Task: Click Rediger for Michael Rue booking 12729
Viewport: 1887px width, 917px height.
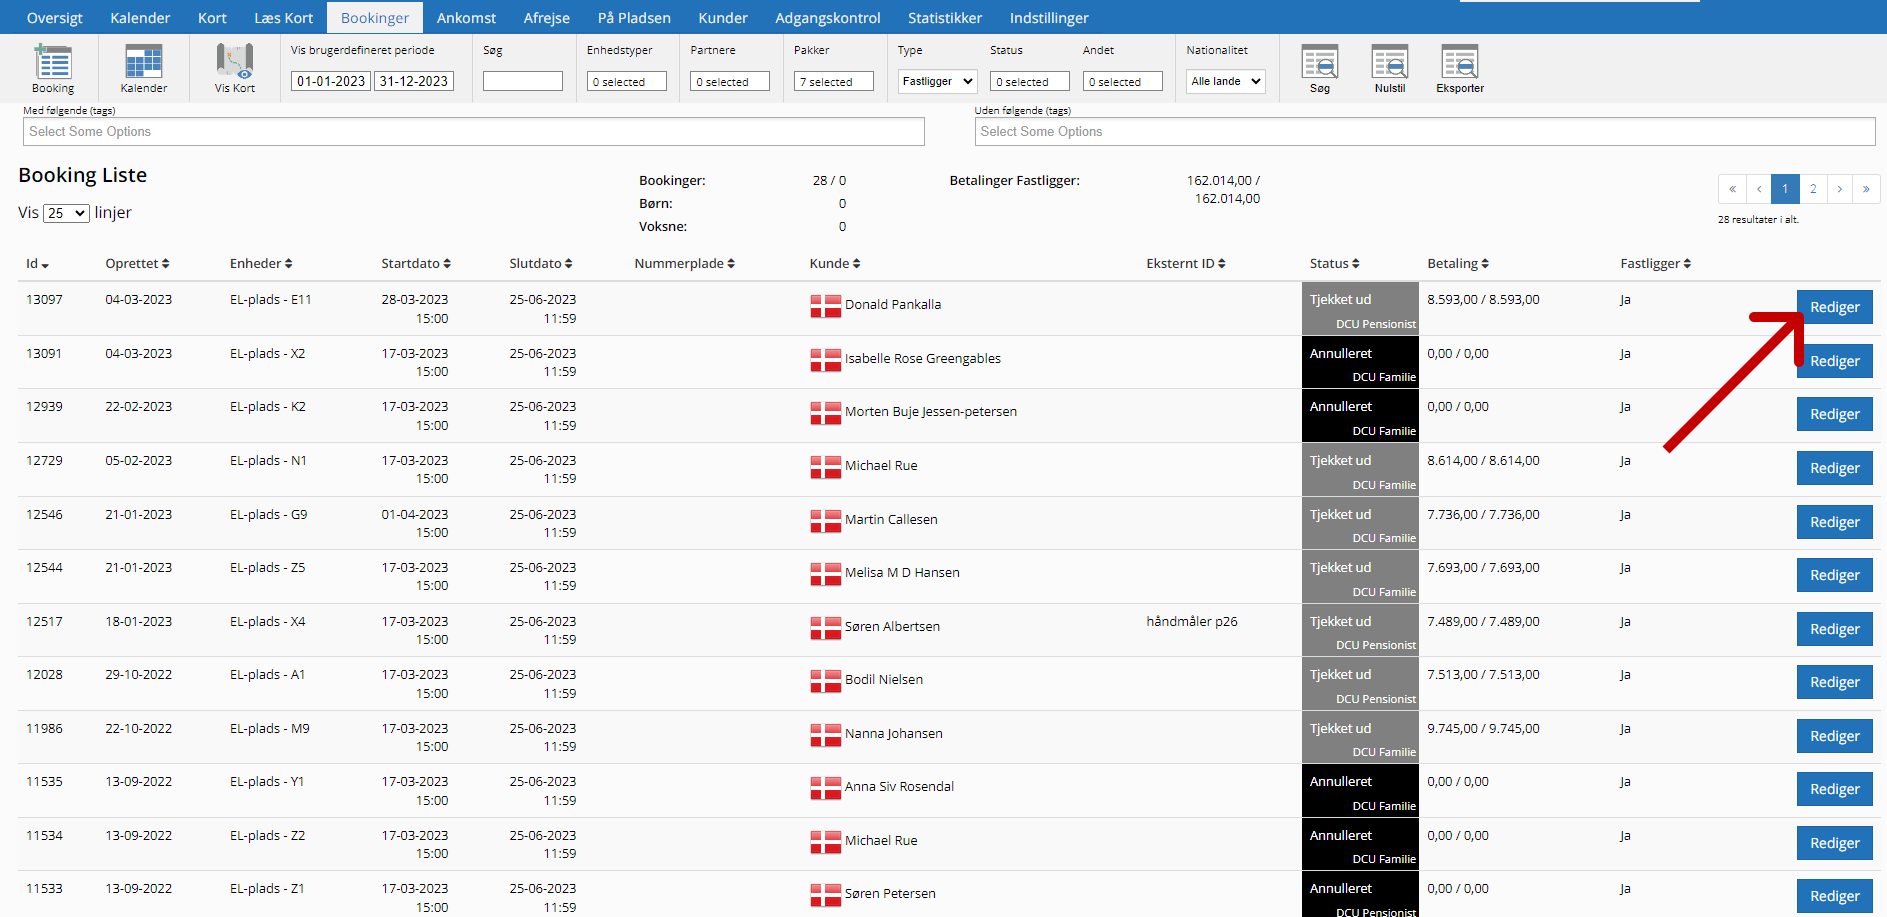Action: (1834, 469)
